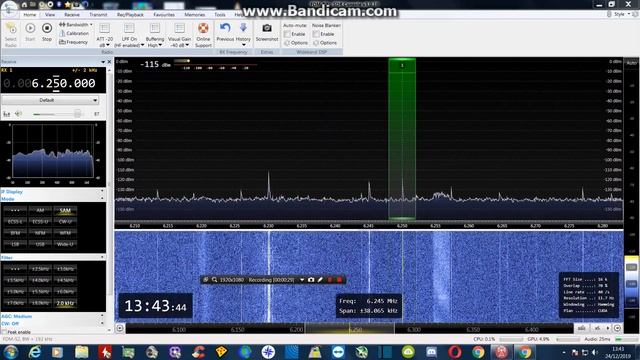640x360 pixels.
Task: Switch to the Favourites ribbon tab
Action: [x=164, y=15]
